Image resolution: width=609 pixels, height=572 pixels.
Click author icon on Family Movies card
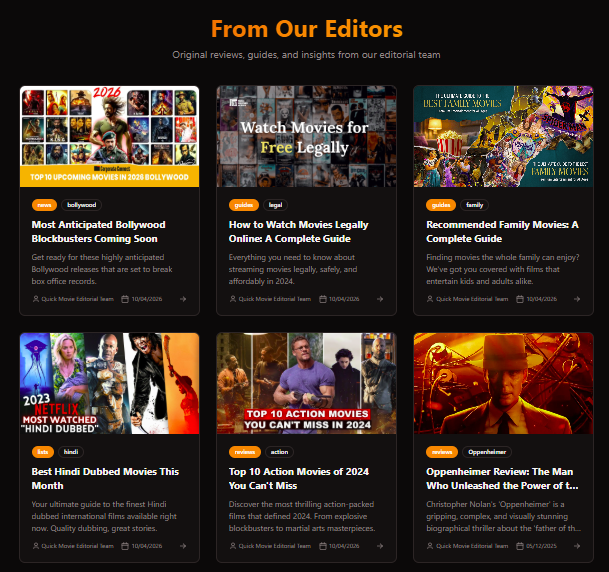(430, 299)
